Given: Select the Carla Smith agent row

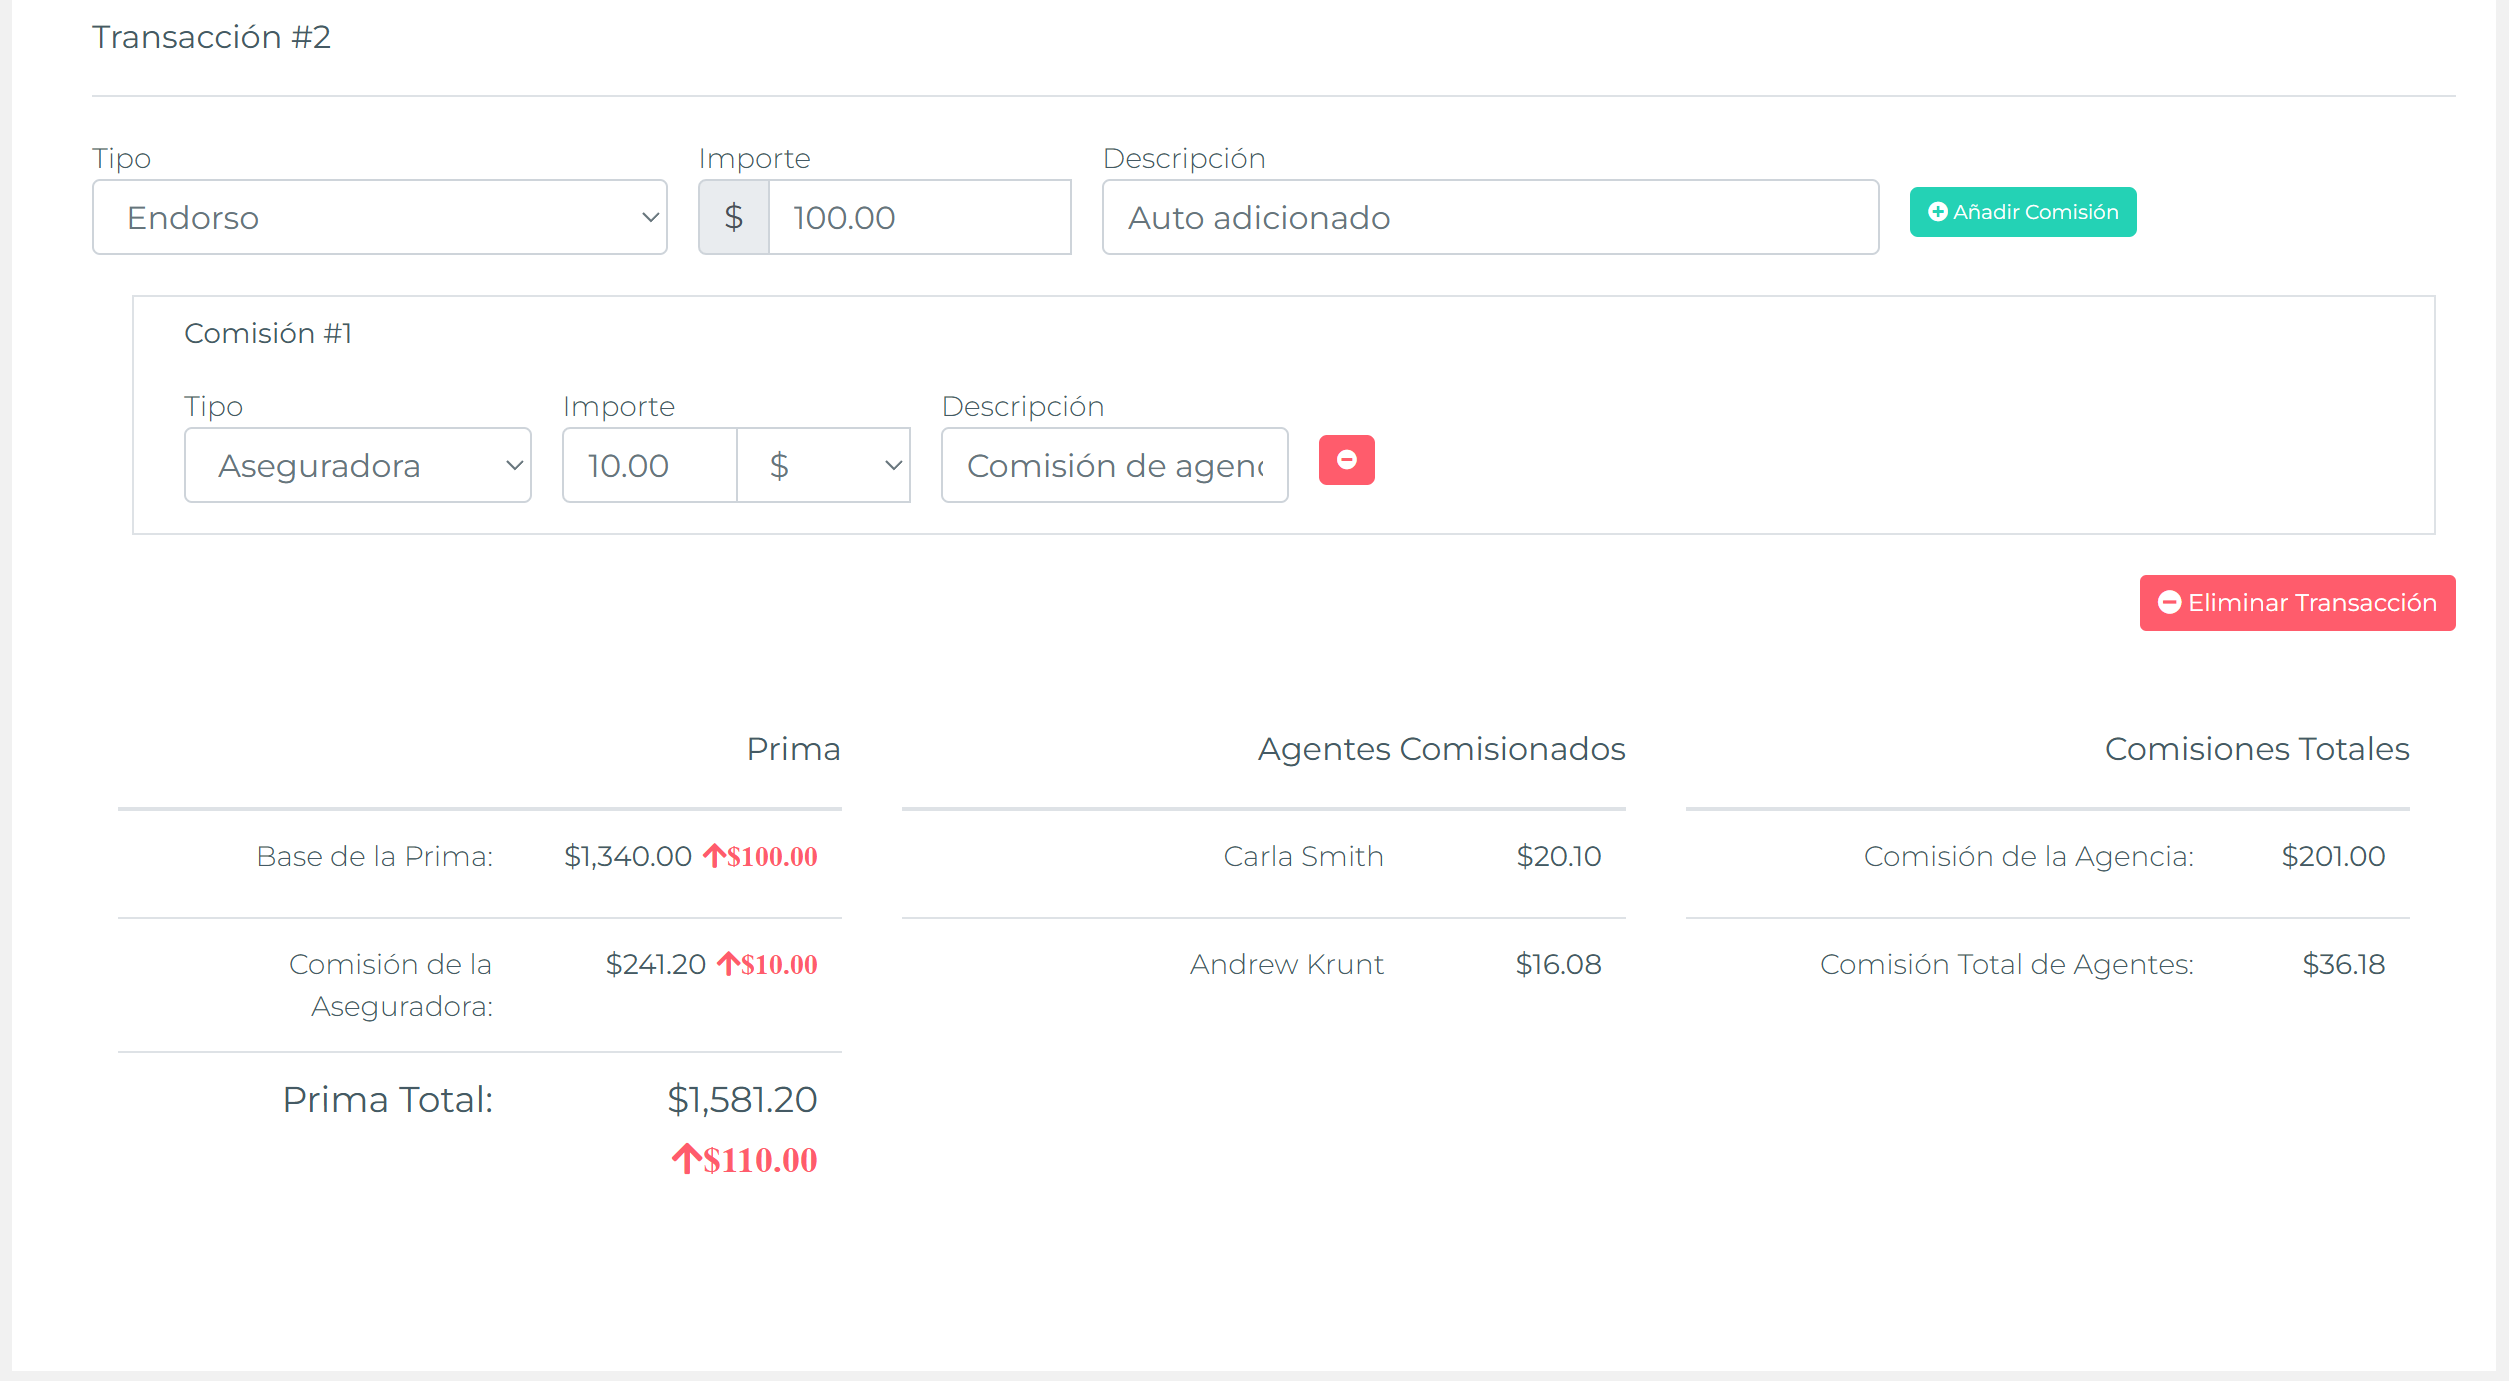Looking at the screenshot, I should pyautogui.click(x=1303, y=856).
